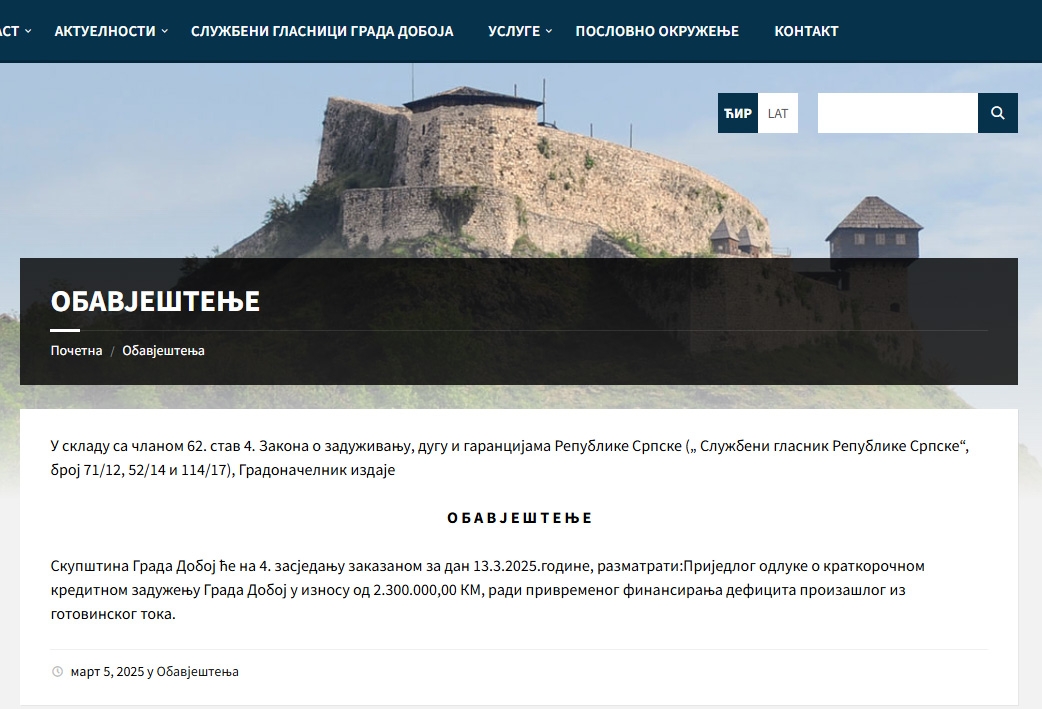Expand the АКТУЕЛНОСТИ dropdown chevron
The image size is (1042, 709).
click(x=165, y=31)
